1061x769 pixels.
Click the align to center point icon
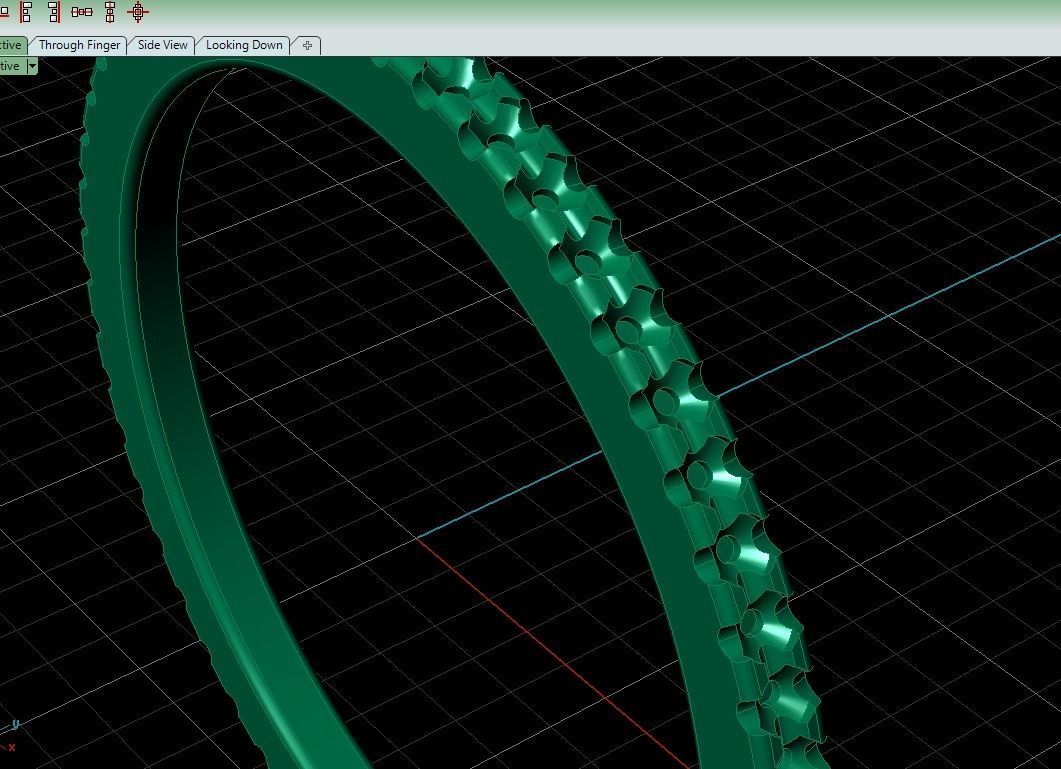[x=138, y=12]
